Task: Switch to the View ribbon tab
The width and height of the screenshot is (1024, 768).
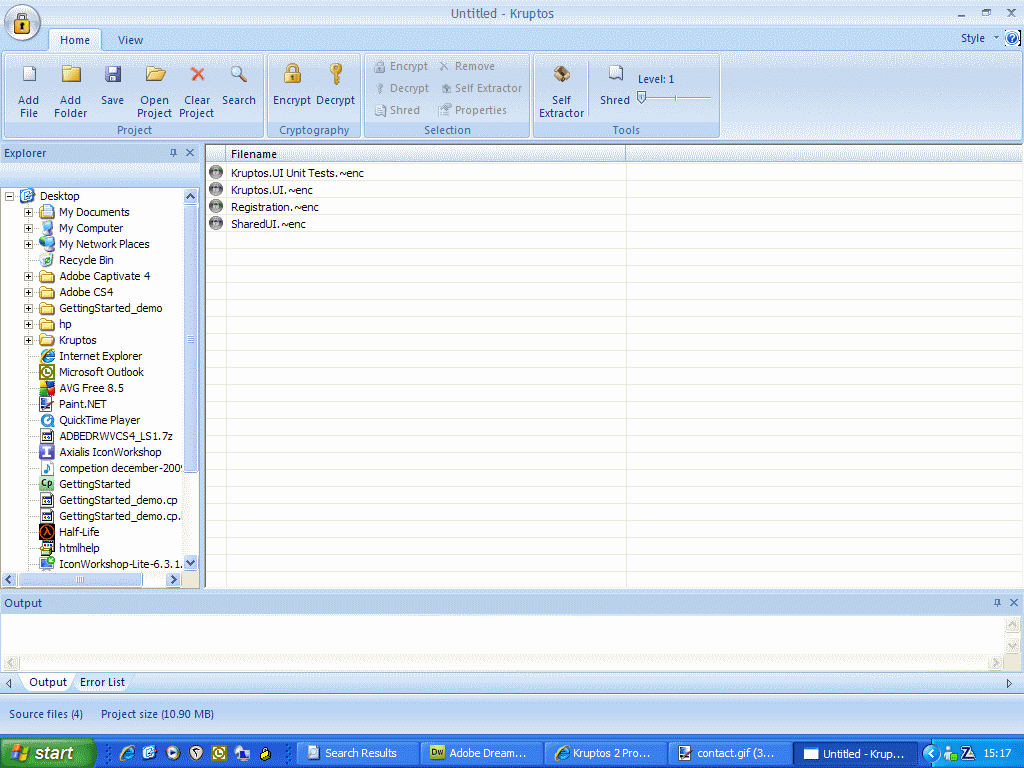Action: [x=130, y=40]
